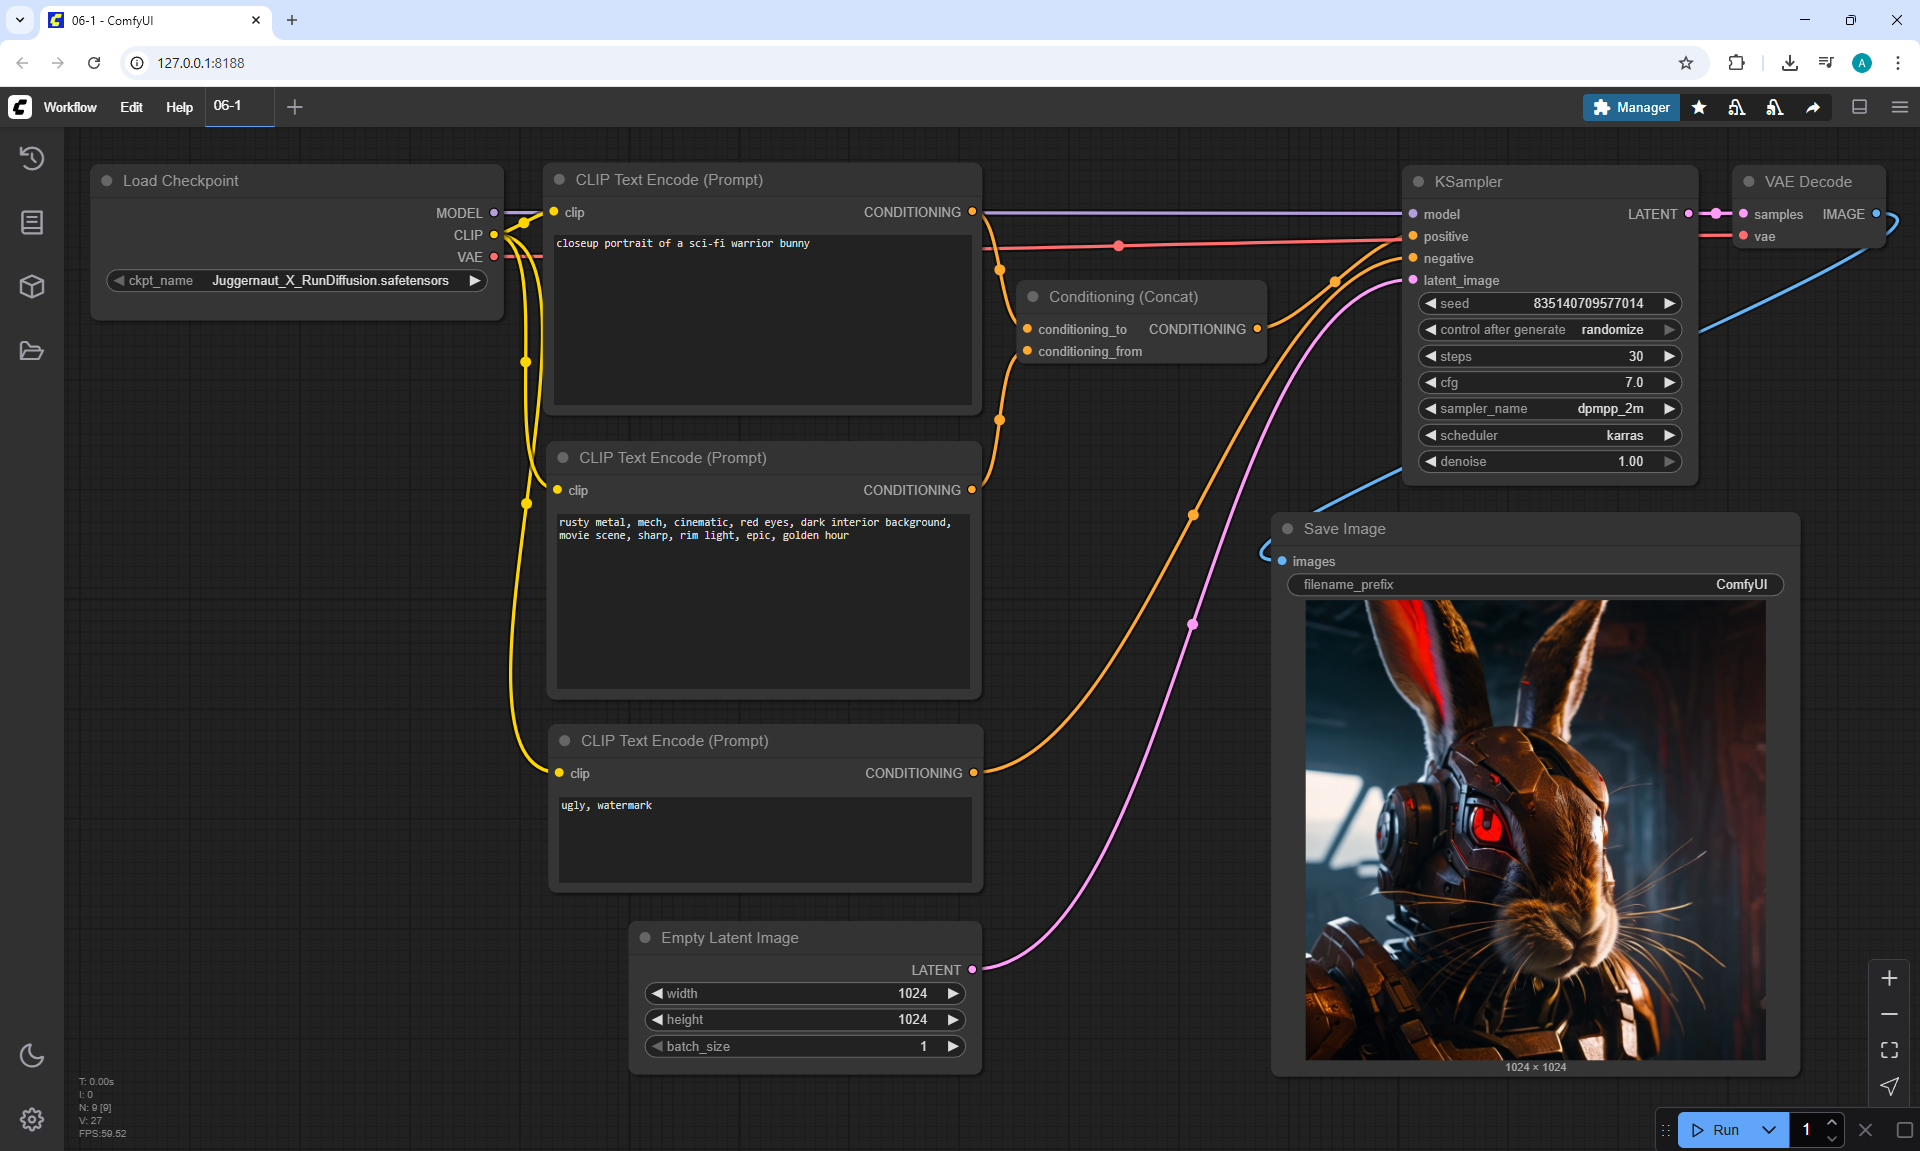Toggle dark theme moon icon
Screen dimensions: 1920x1151
click(x=32, y=1055)
